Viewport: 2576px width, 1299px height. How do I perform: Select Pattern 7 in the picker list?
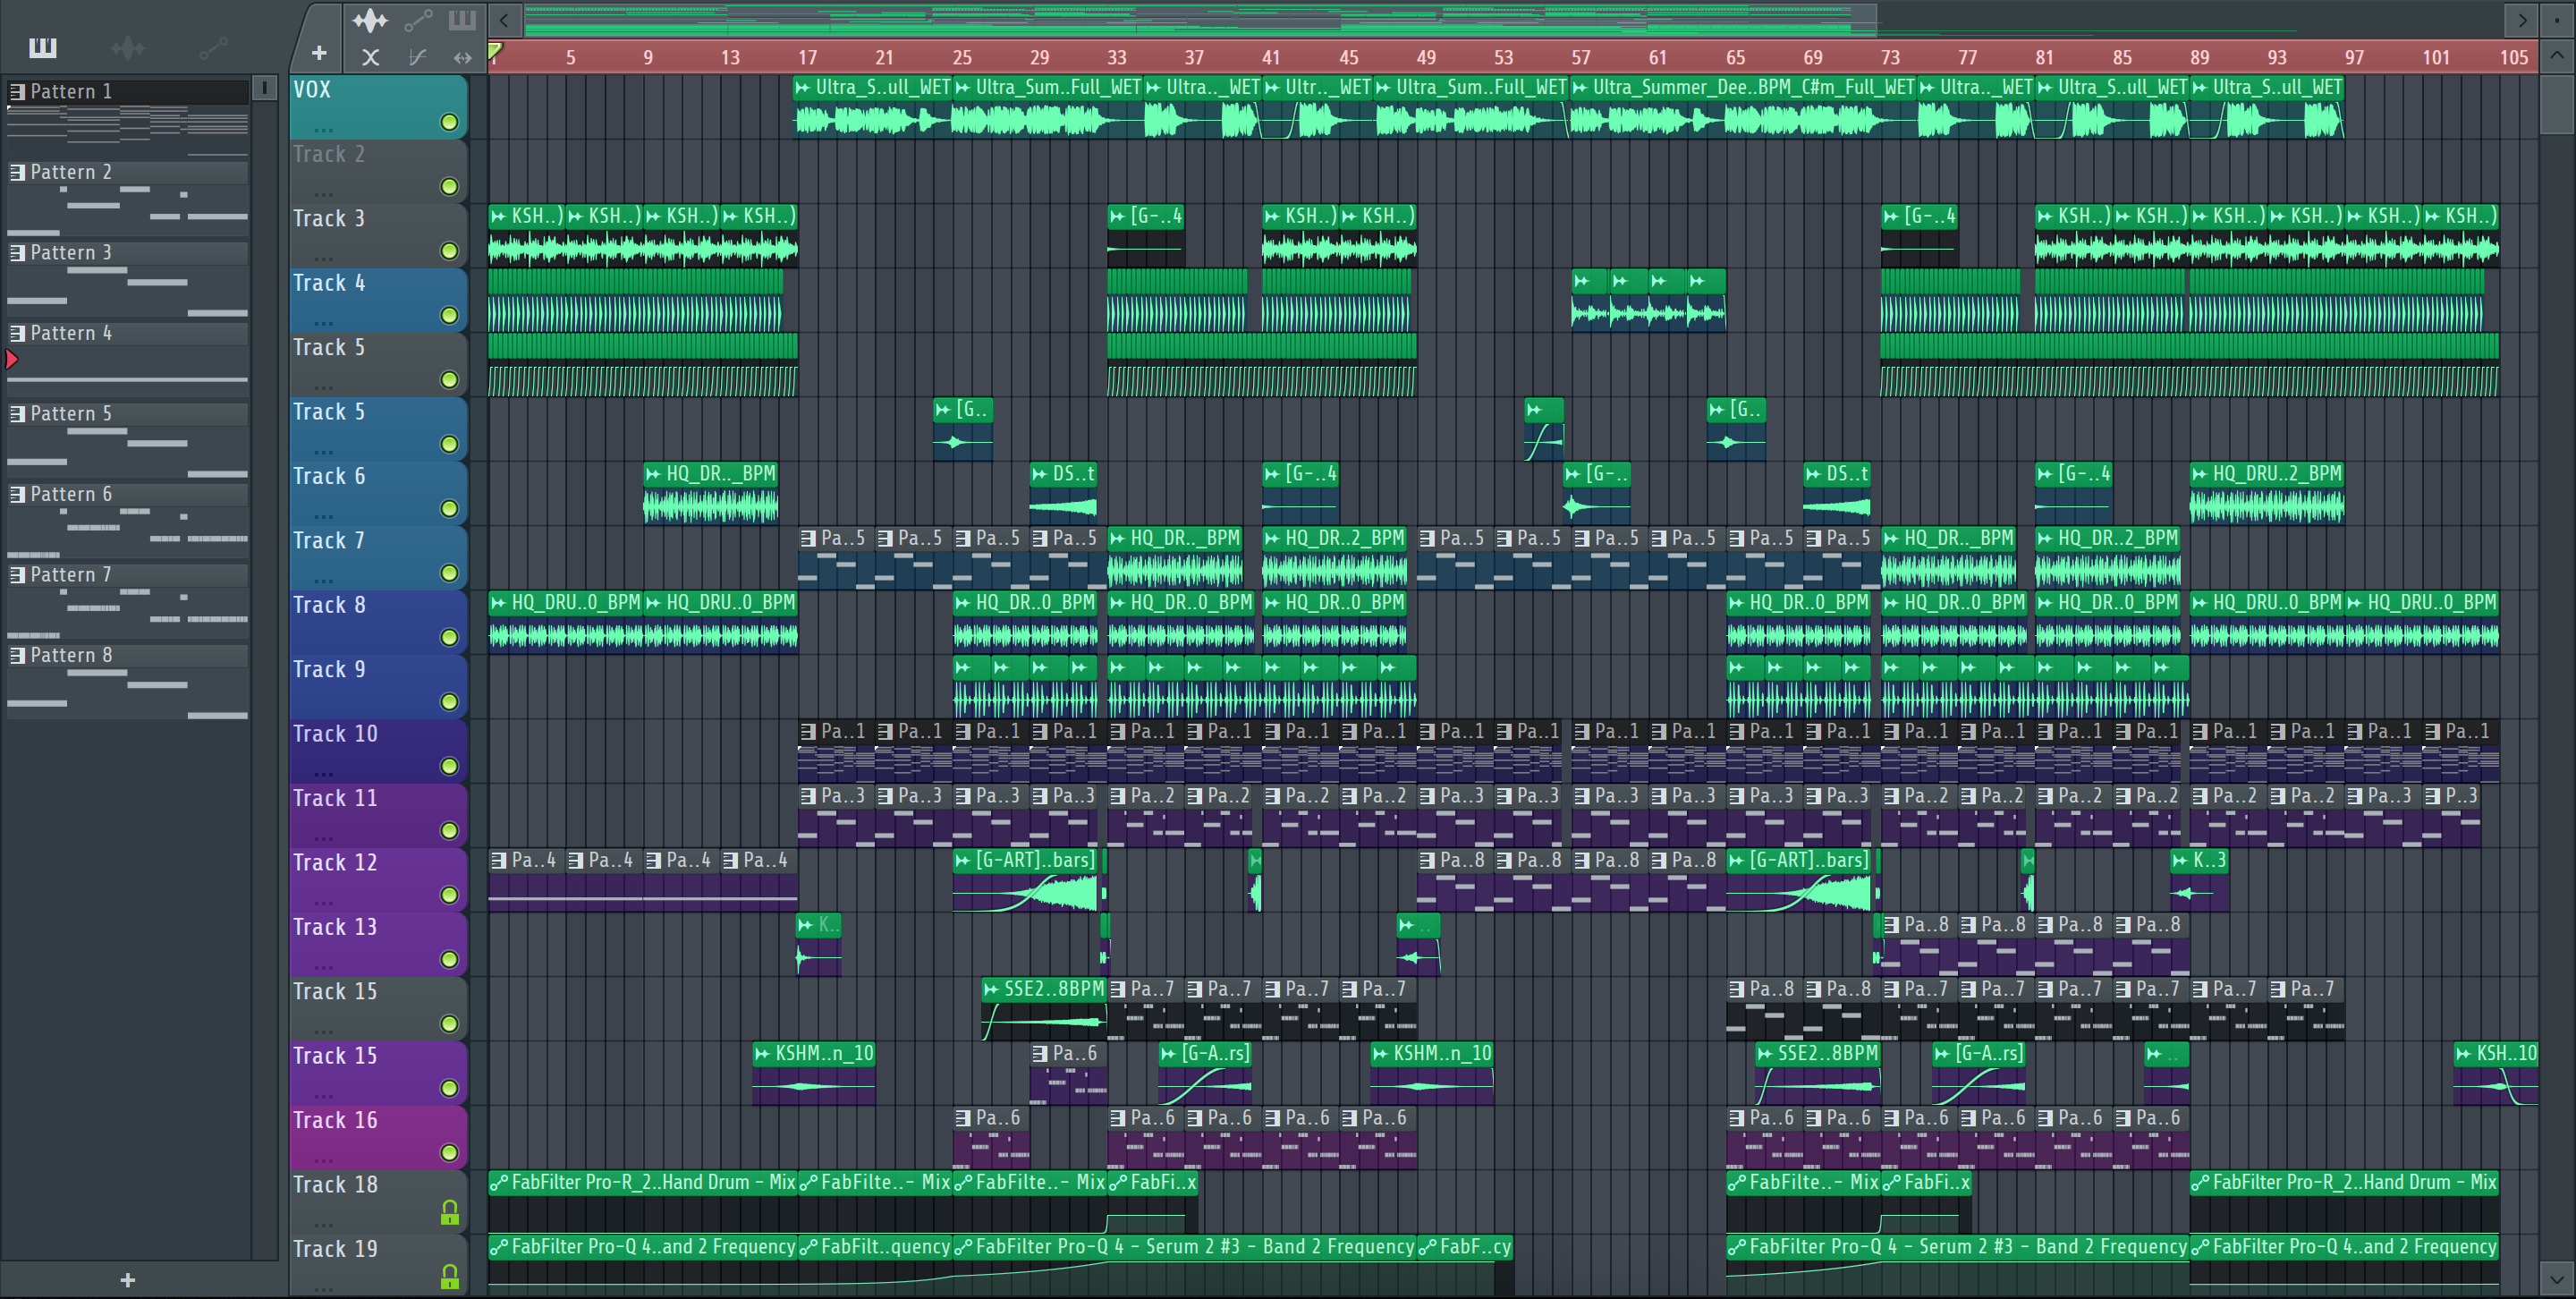tap(128, 575)
